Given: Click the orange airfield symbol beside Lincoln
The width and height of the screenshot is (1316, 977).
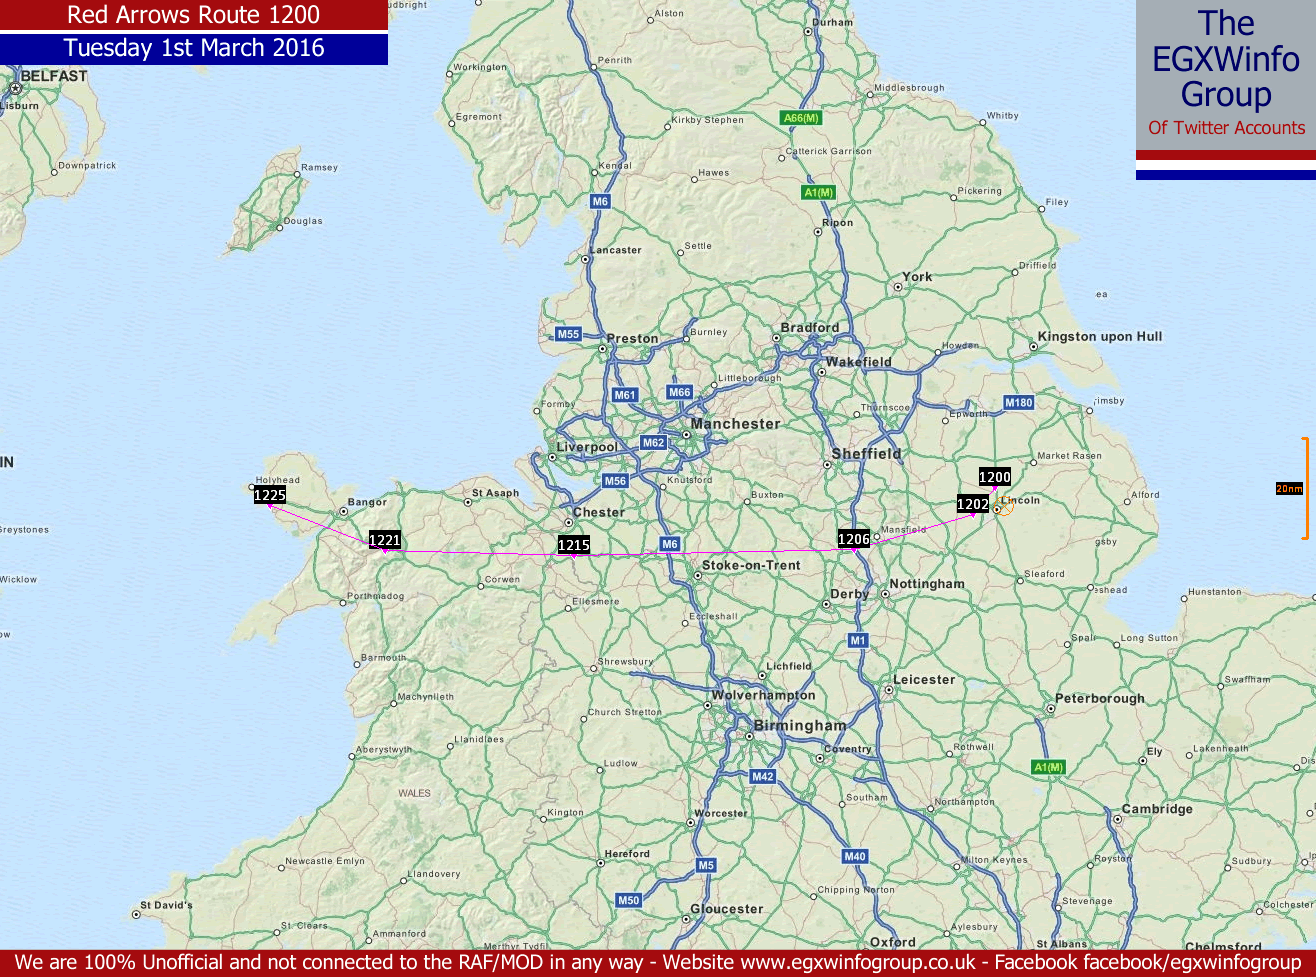Looking at the screenshot, I should [x=1004, y=507].
